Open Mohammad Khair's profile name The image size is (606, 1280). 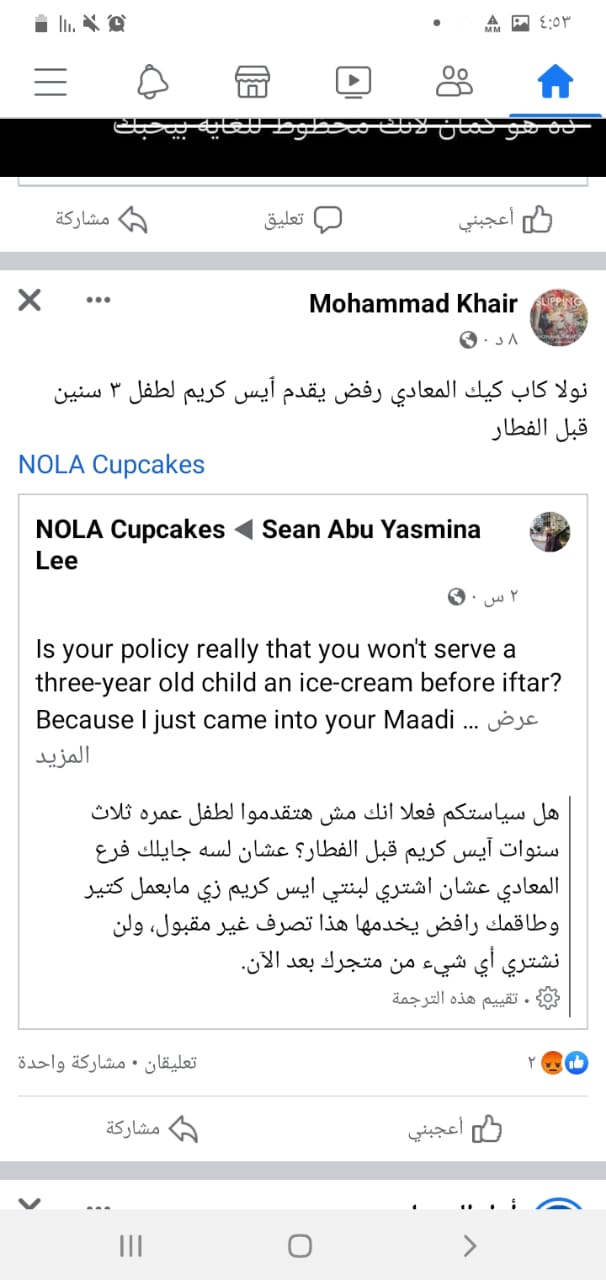tap(413, 304)
